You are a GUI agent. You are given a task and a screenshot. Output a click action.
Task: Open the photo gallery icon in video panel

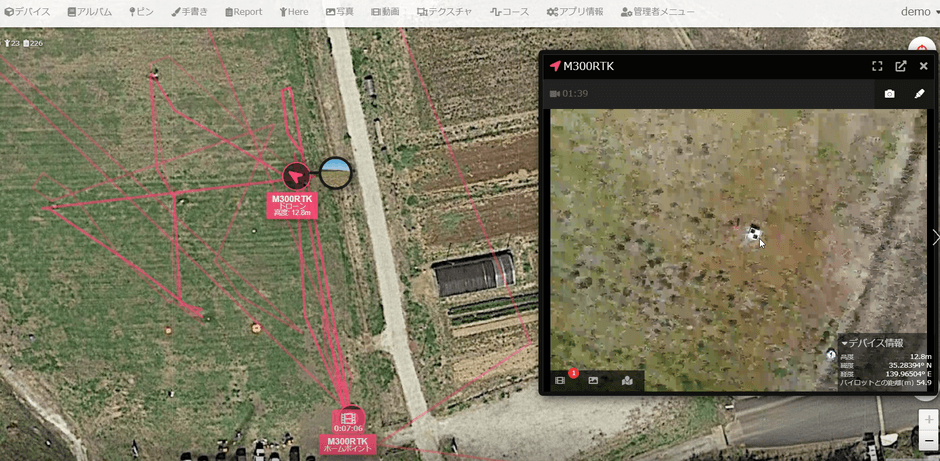coord(593,381)
